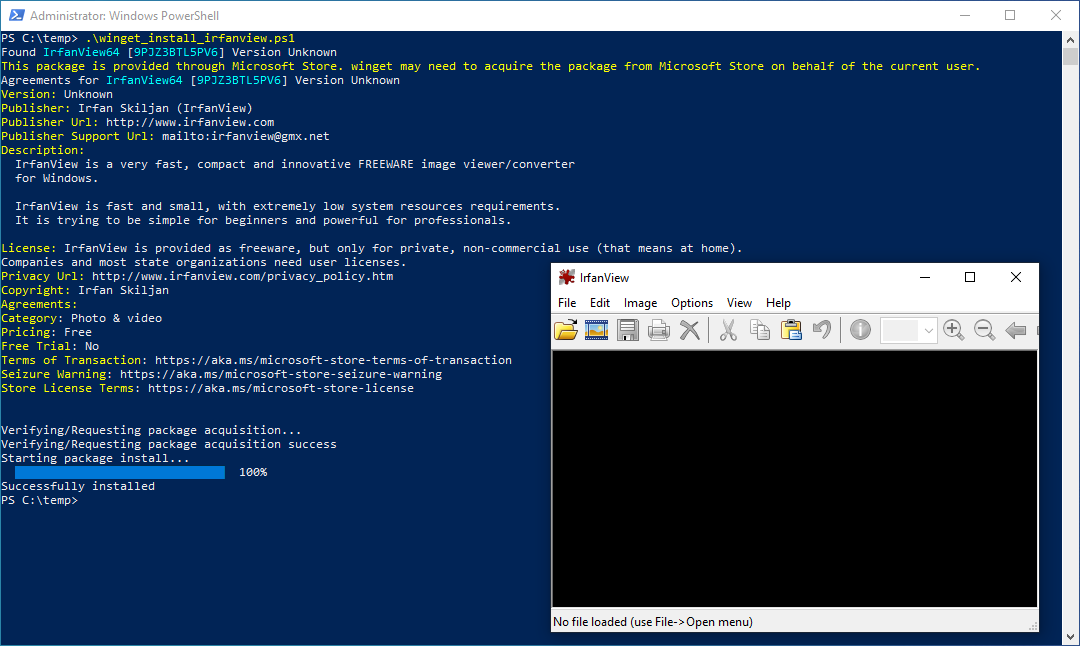The image size is (1080, 646).
Task: Click the 'No file loaded' status bar text
Action: click(652, 622)
